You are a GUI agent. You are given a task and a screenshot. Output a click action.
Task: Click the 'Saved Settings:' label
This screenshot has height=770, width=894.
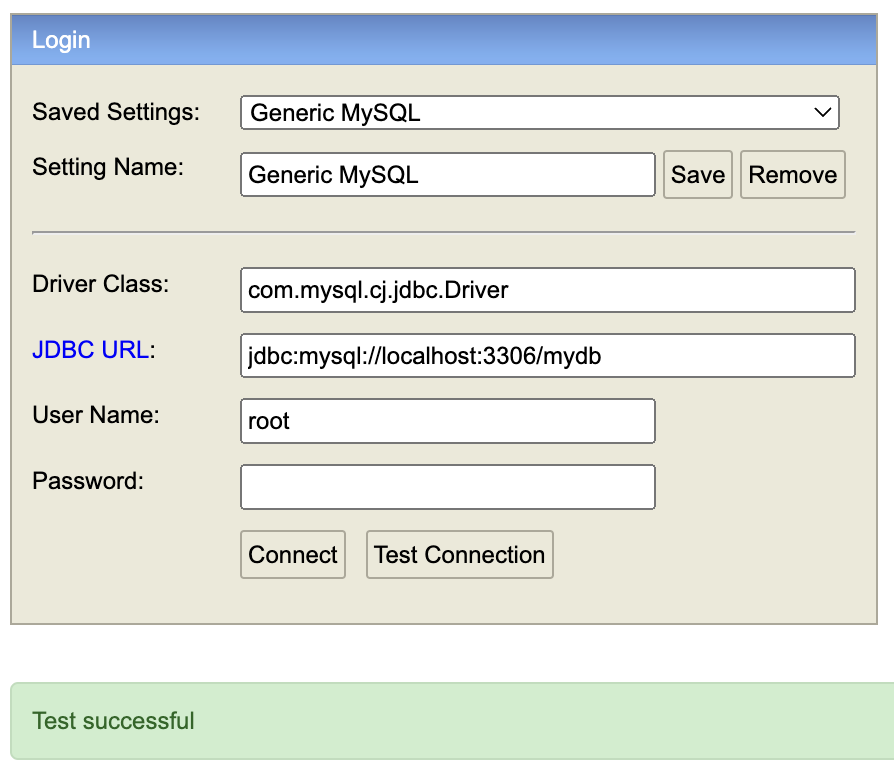tap(116, 112)
